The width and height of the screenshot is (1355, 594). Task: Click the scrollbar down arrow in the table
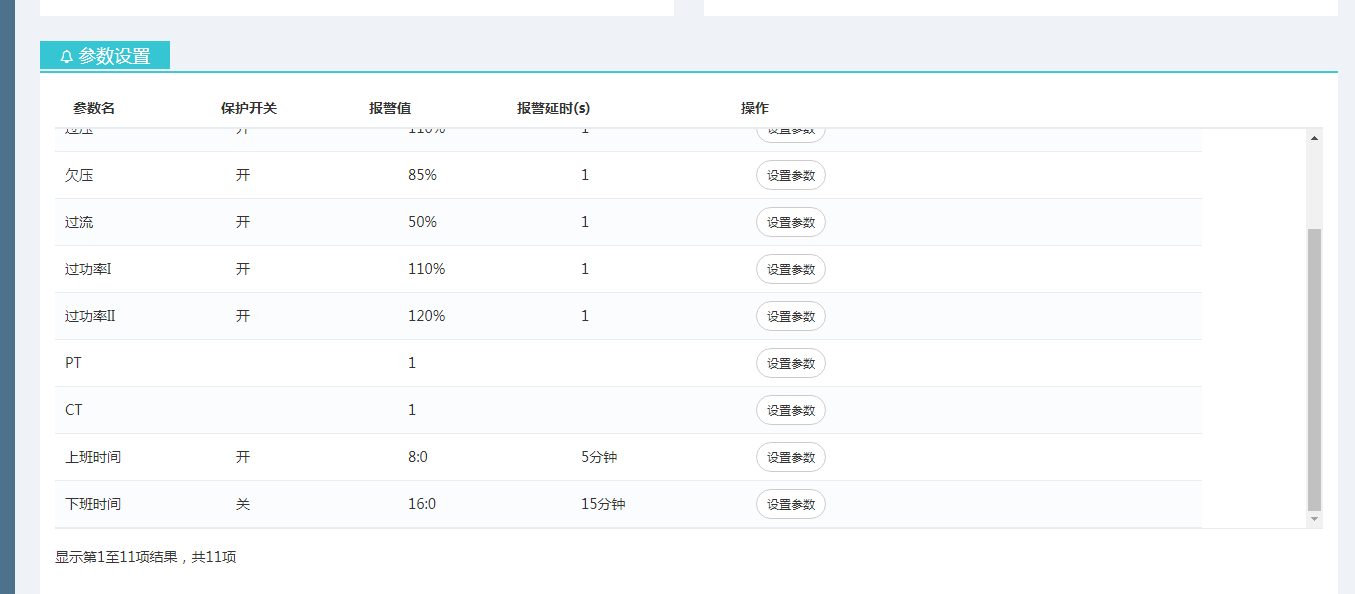pyautogui.click(x=1314, y=519)
